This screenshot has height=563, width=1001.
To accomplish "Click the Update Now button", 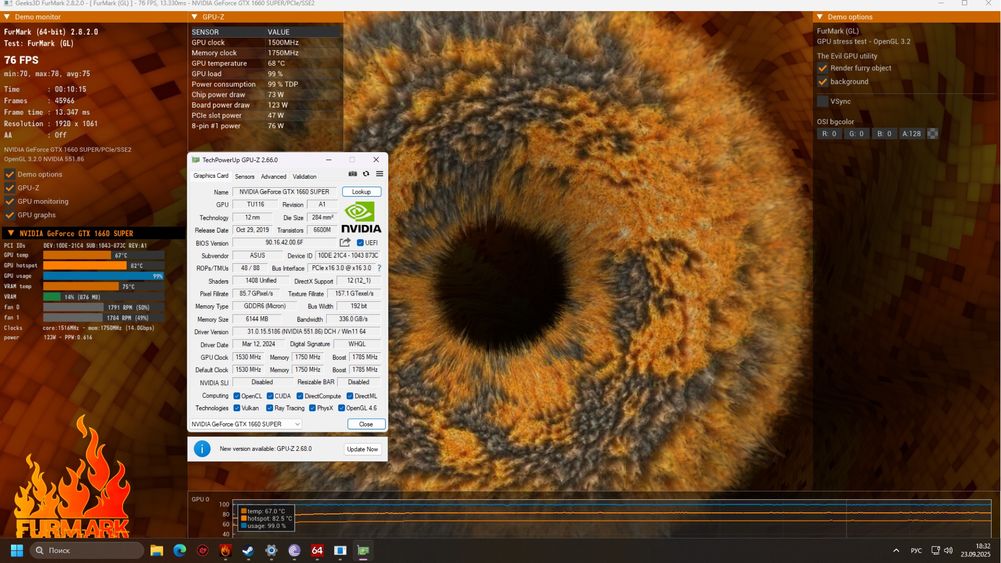I will [362, 449].
